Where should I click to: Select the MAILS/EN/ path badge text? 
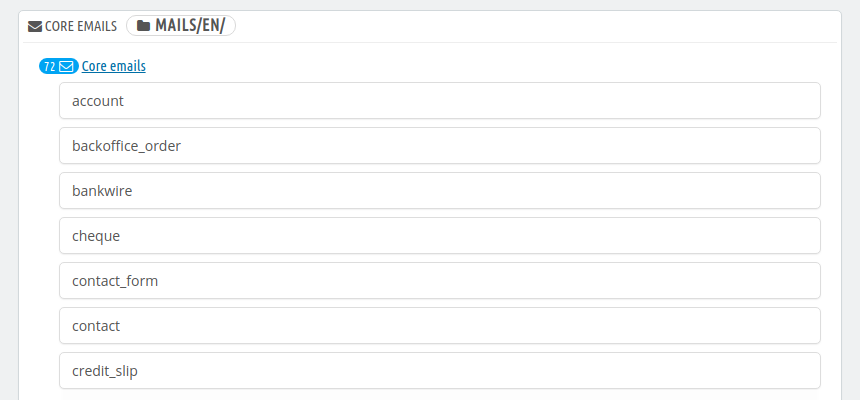point(190,26)
